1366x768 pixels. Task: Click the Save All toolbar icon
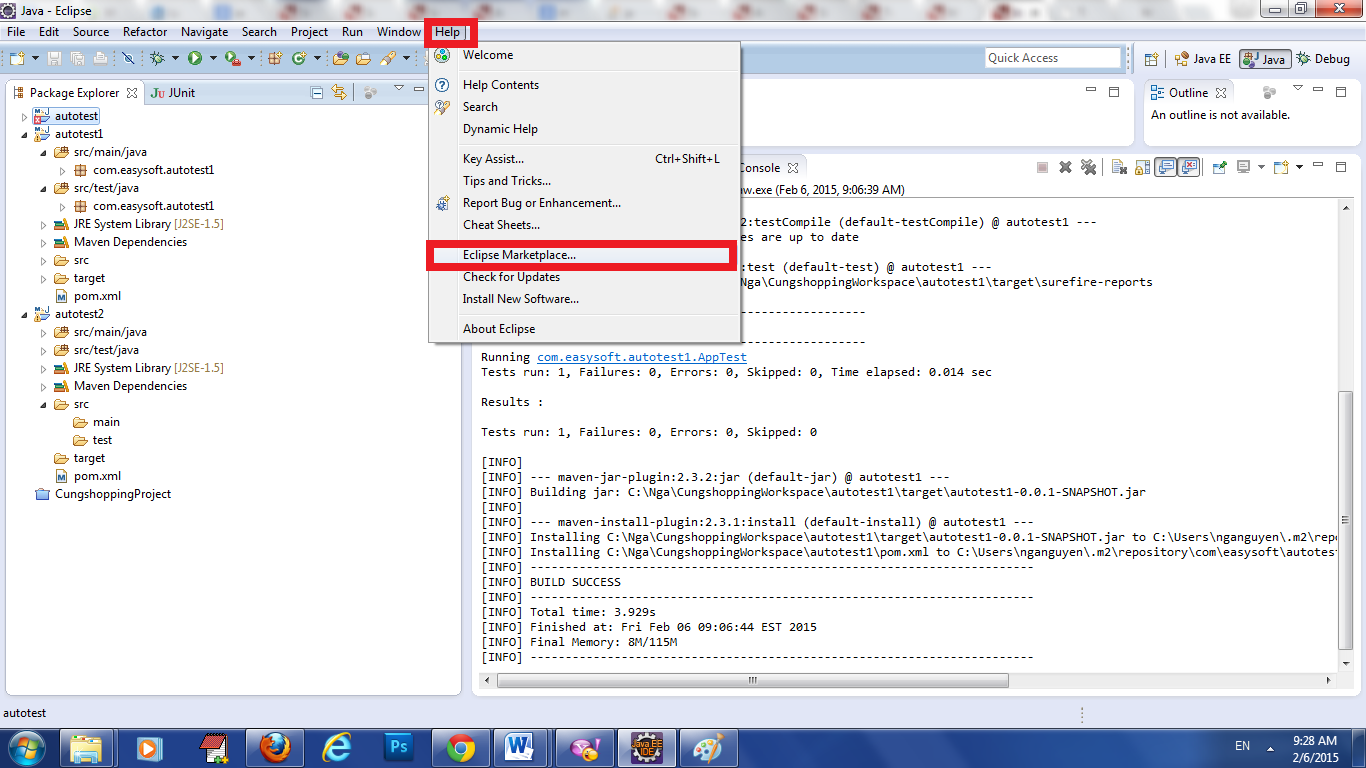pyautogui.click(x=77, y=59)
